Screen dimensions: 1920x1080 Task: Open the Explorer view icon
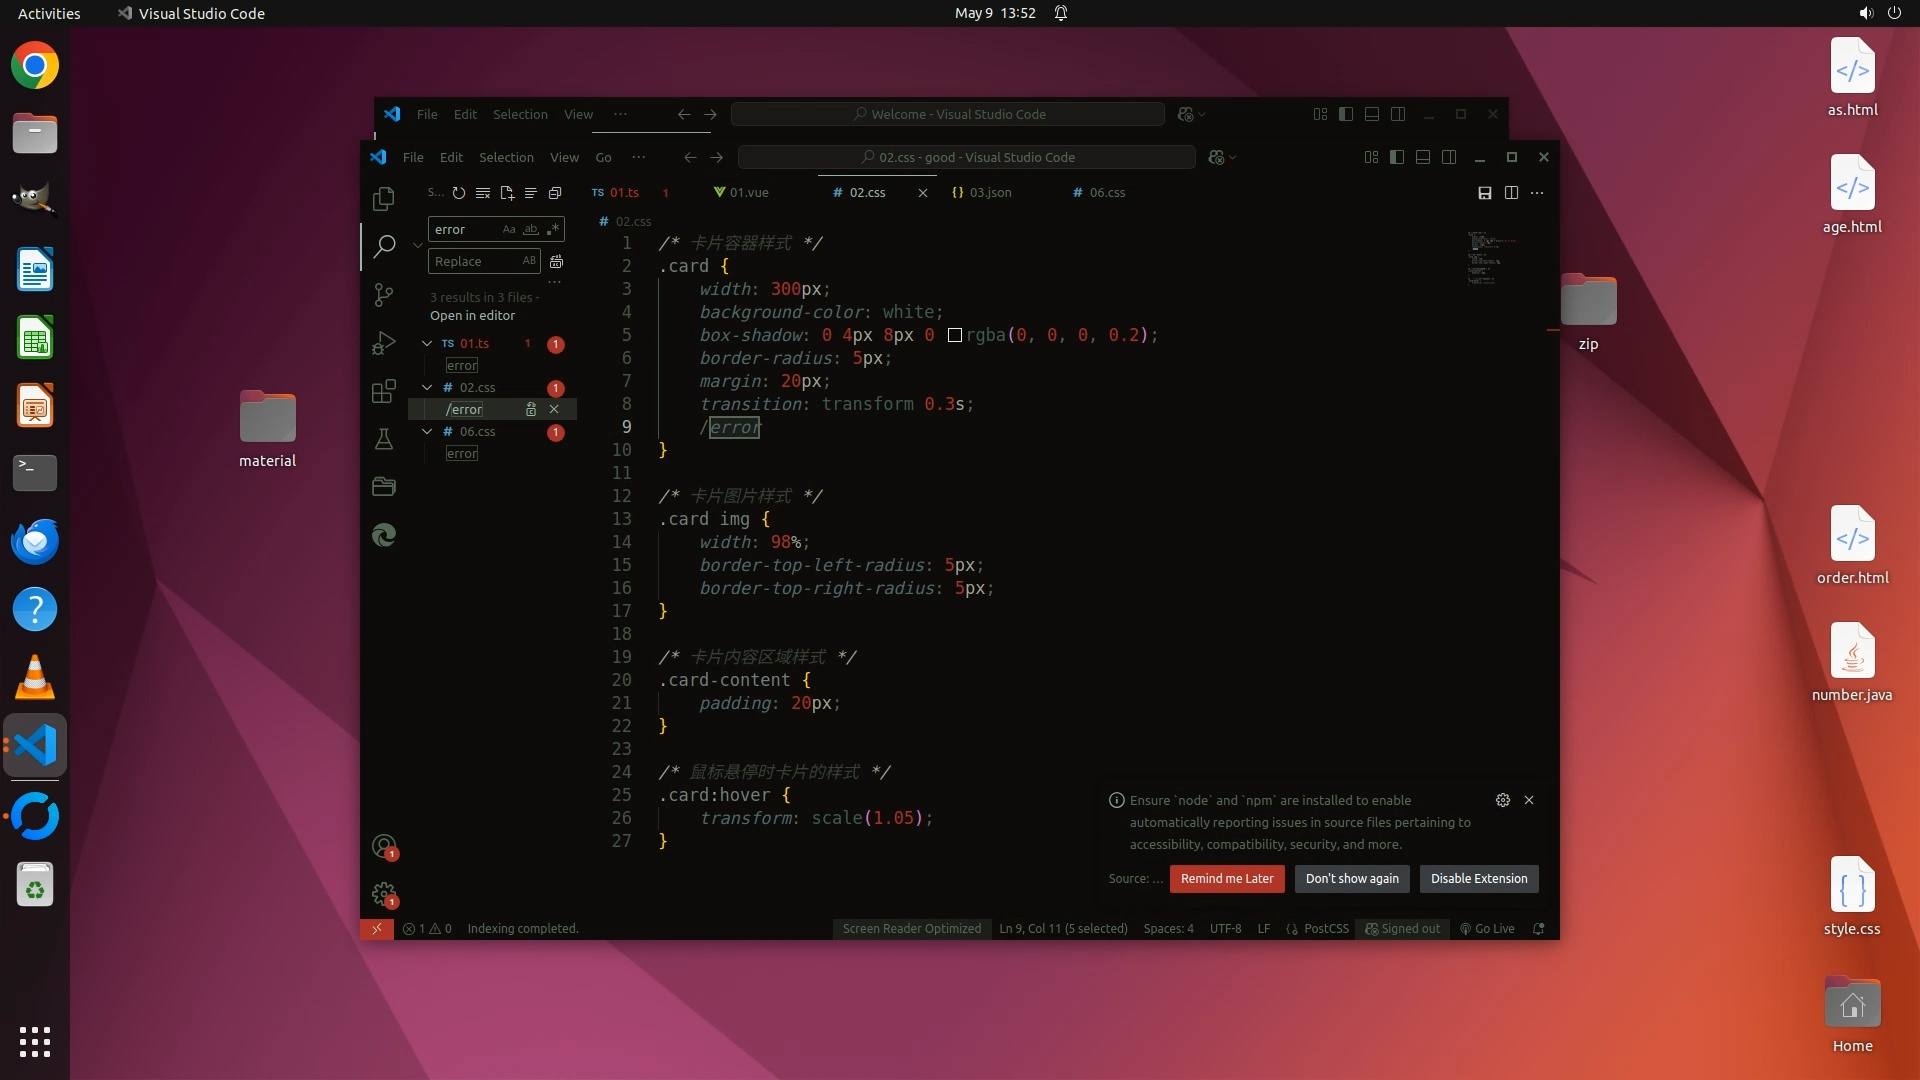coord(383,199)
